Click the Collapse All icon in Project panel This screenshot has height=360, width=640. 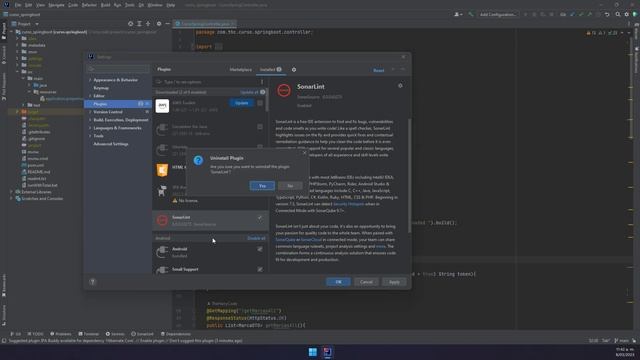(x=148, y=24)
